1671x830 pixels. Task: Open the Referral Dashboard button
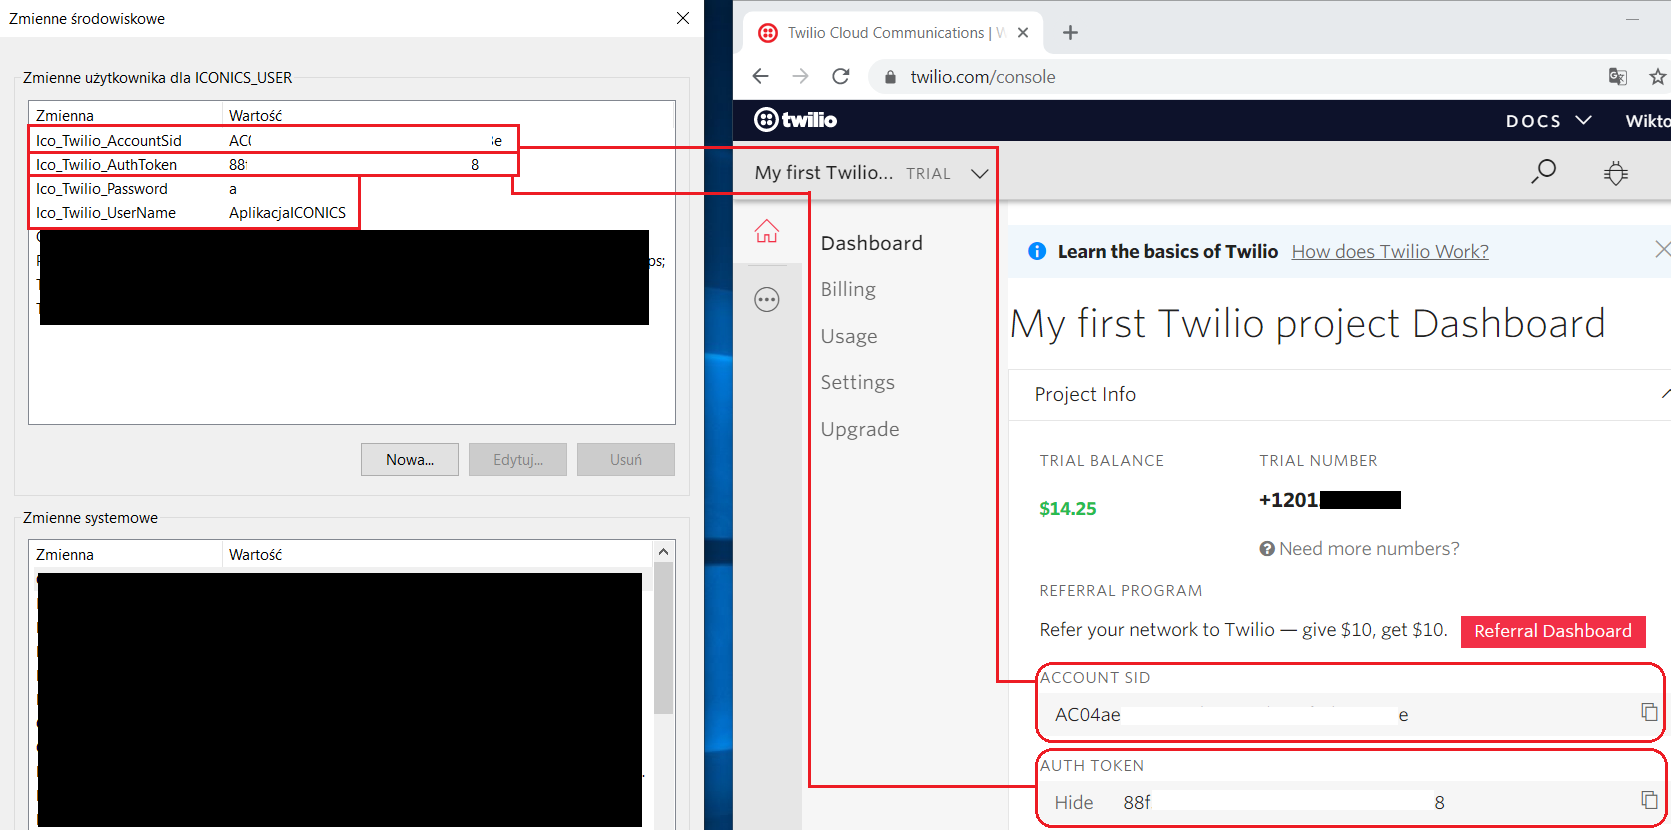(x=1553, y=631)
